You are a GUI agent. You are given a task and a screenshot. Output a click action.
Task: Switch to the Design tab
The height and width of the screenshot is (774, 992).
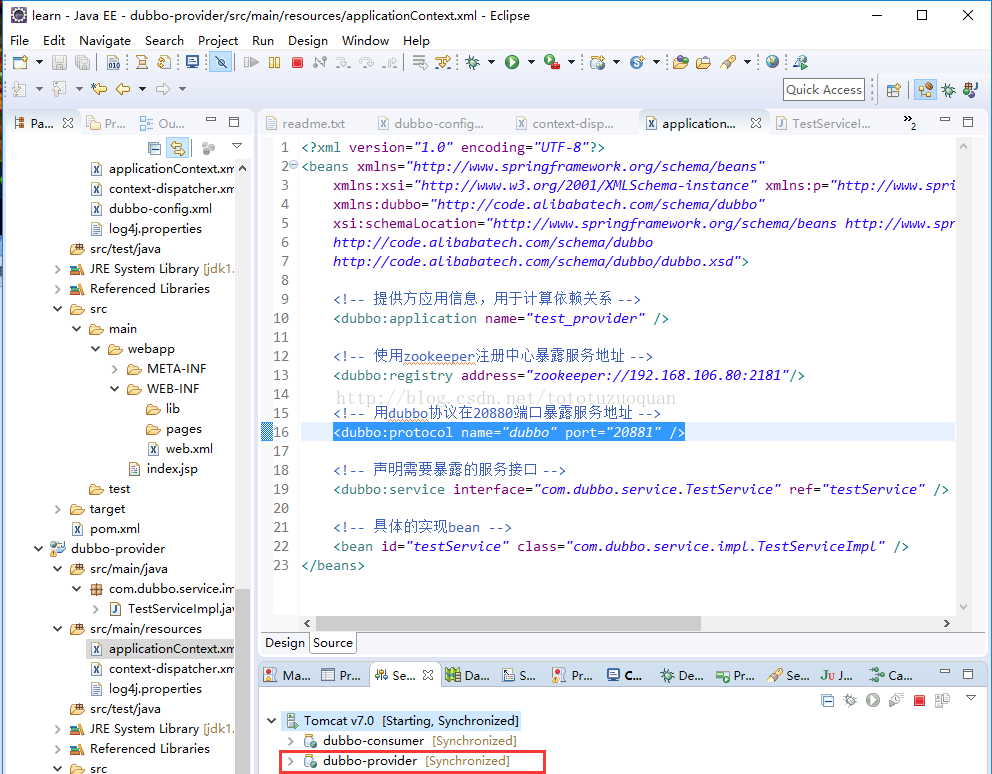click(285, 642)
